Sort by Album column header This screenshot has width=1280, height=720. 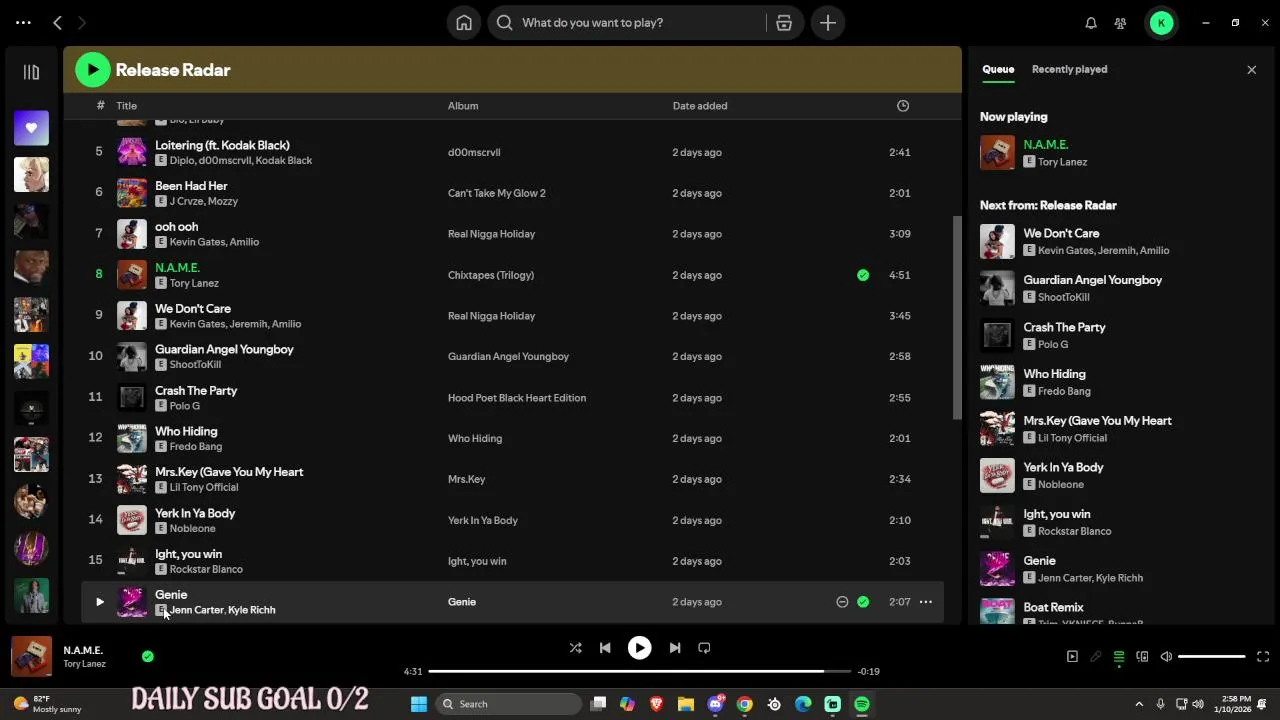coord(463,106)
